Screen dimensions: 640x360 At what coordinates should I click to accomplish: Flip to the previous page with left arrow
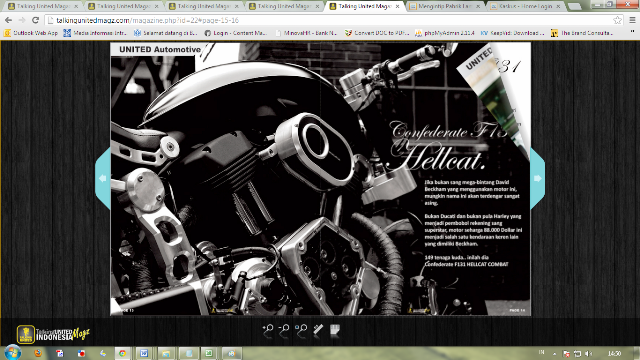103,178
